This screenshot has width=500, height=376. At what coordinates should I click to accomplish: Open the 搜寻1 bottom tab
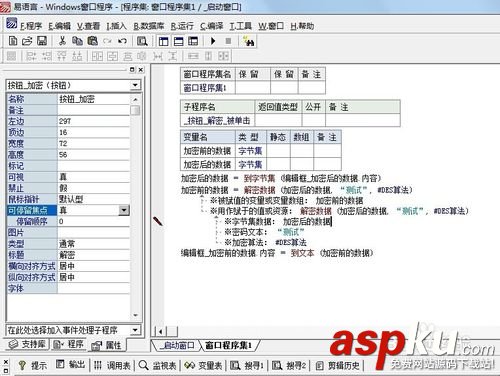click(x=247, y=365)
